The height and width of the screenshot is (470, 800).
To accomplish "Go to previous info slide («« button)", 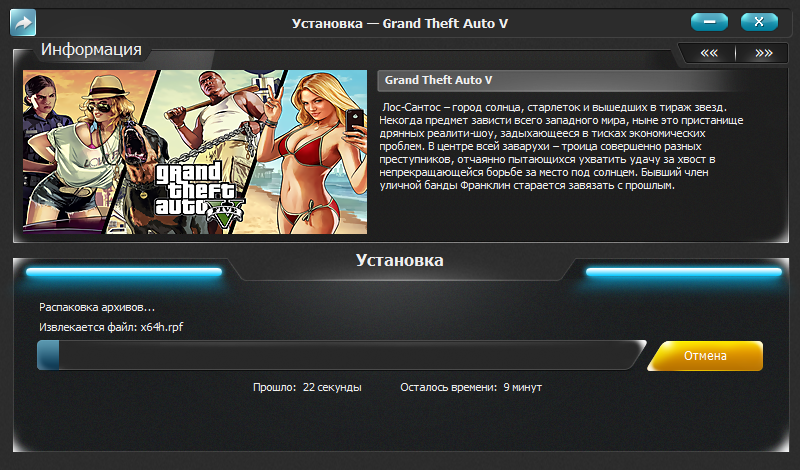I will tap(709, 53).
